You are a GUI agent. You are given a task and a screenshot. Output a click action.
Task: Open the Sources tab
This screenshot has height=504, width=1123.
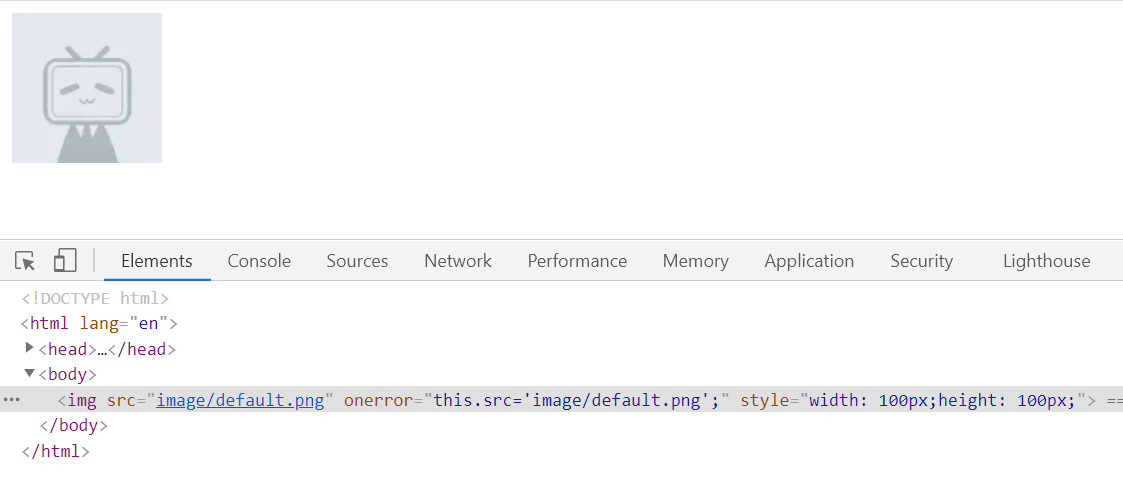click(357, 261)
